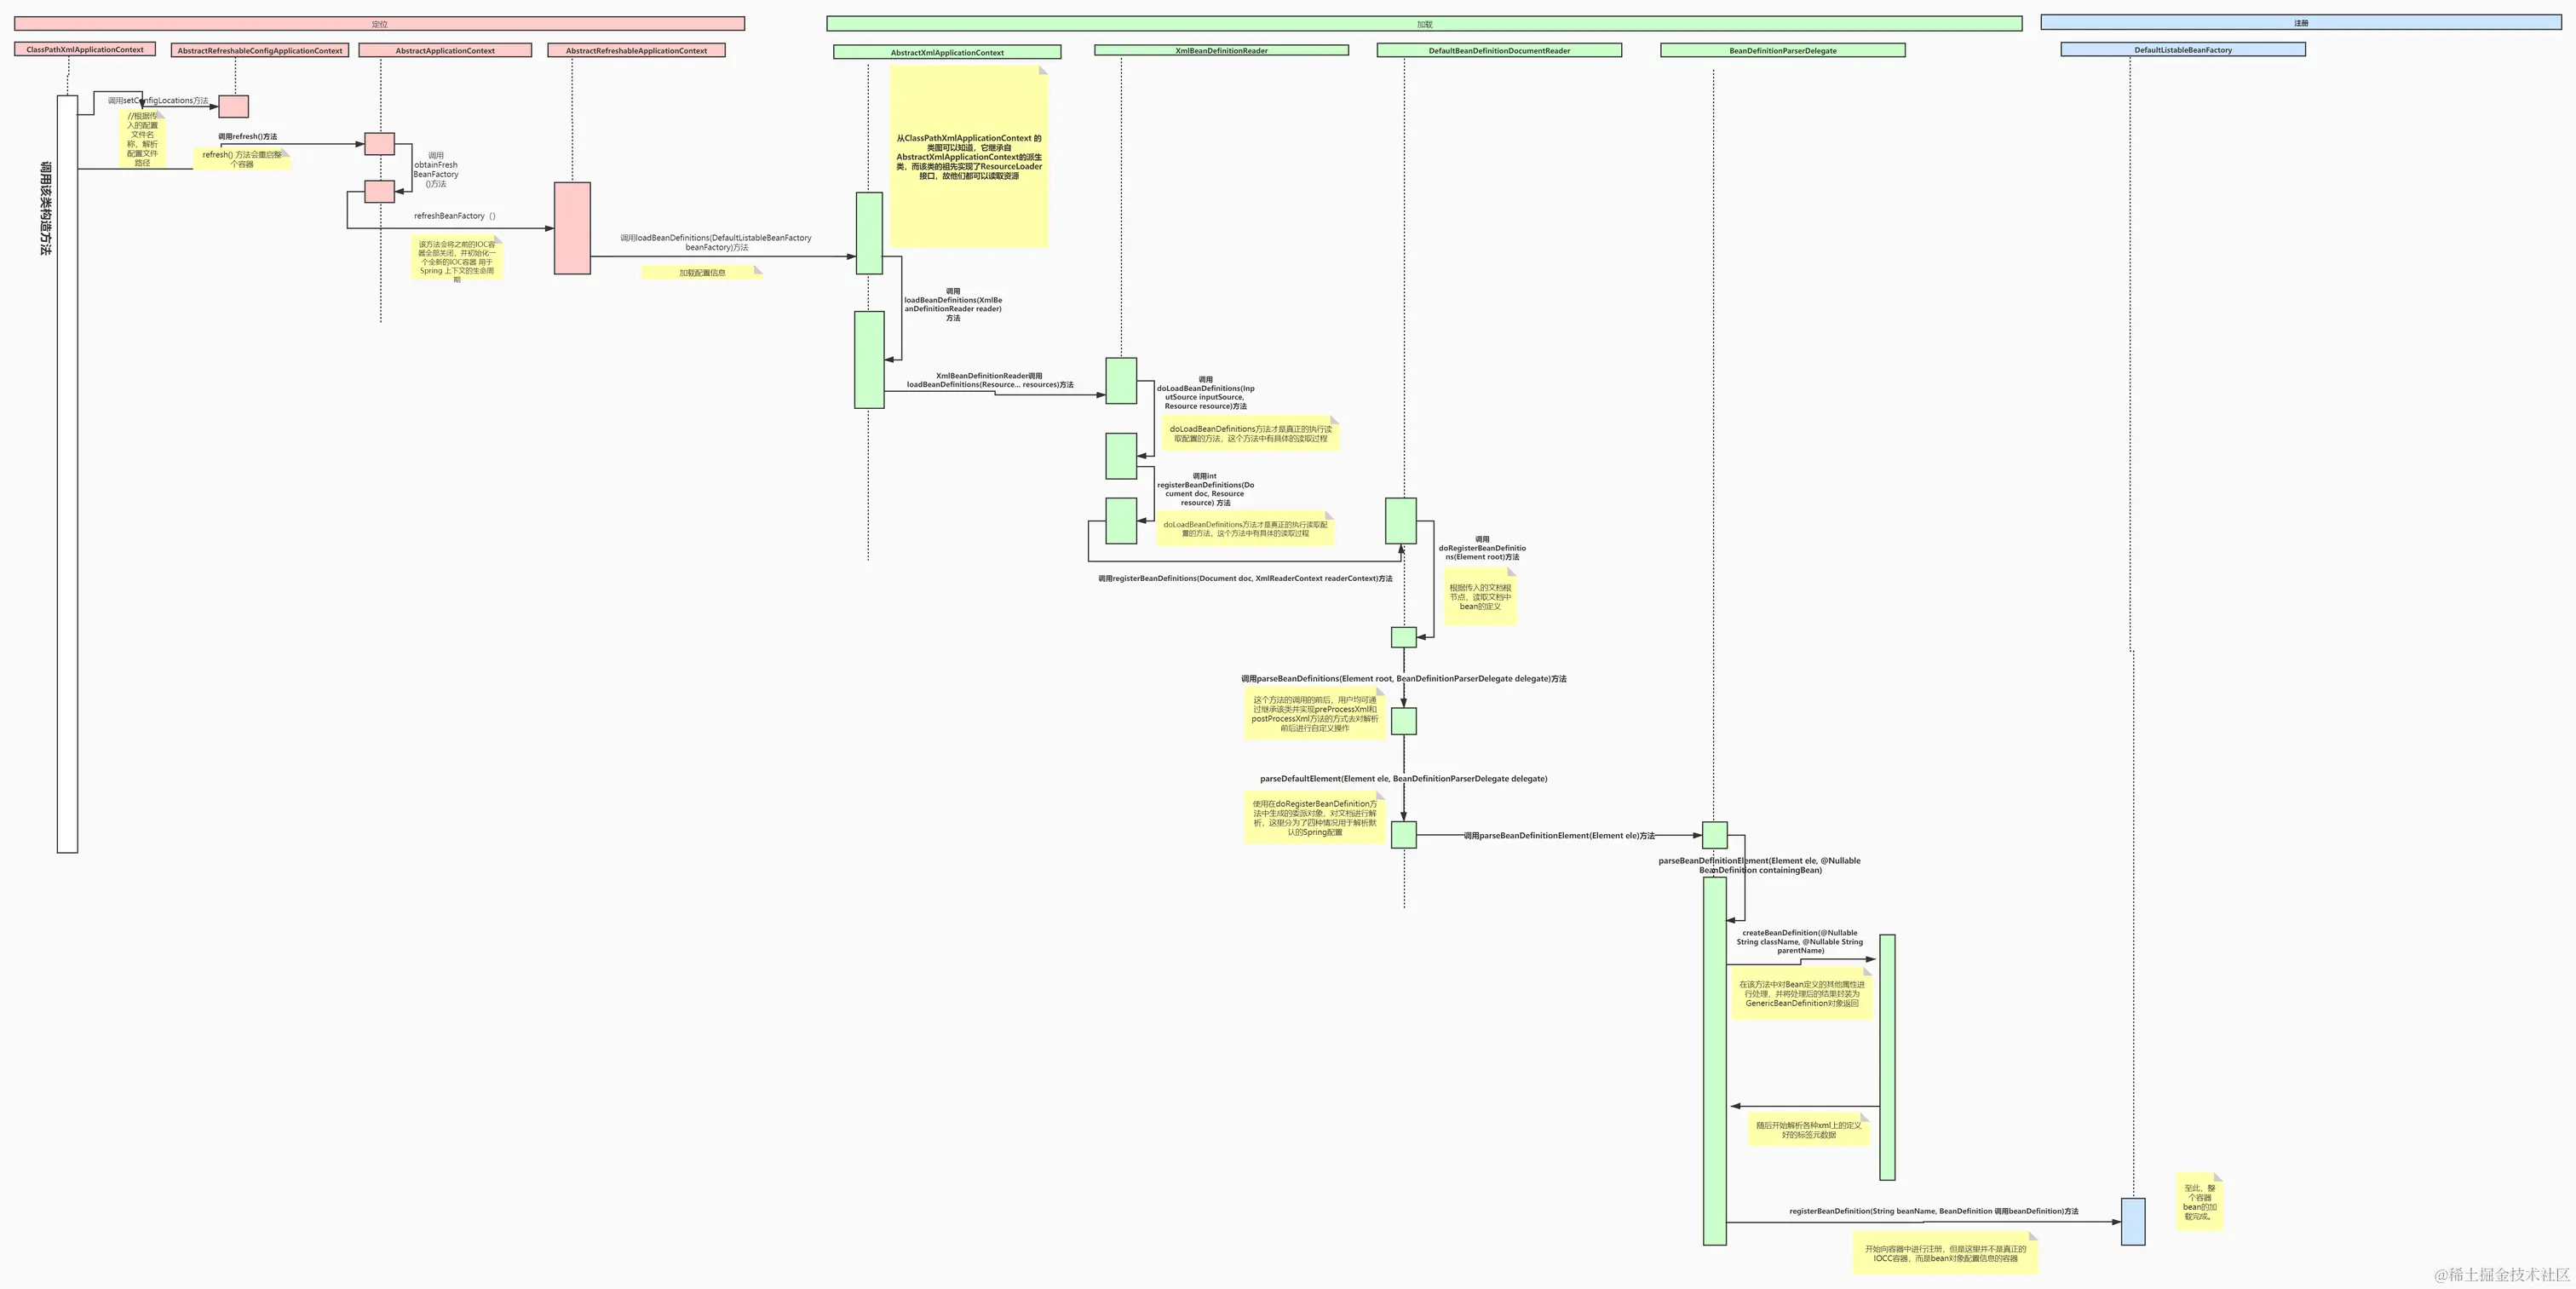Select the BeanDefinitionParserDelegate lifeline header

1782,50
